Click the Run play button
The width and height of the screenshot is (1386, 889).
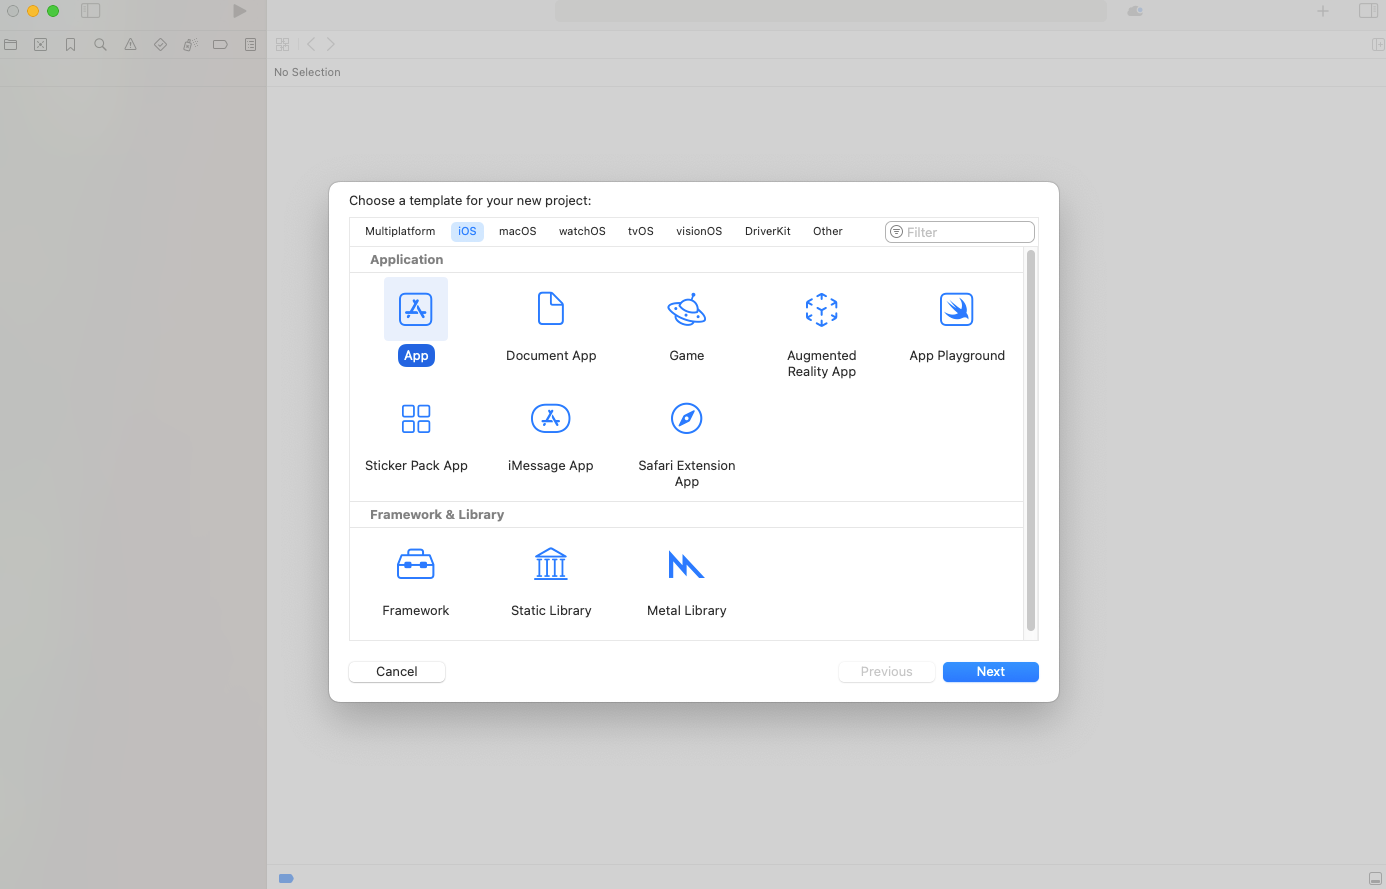[x=240, y=11]
